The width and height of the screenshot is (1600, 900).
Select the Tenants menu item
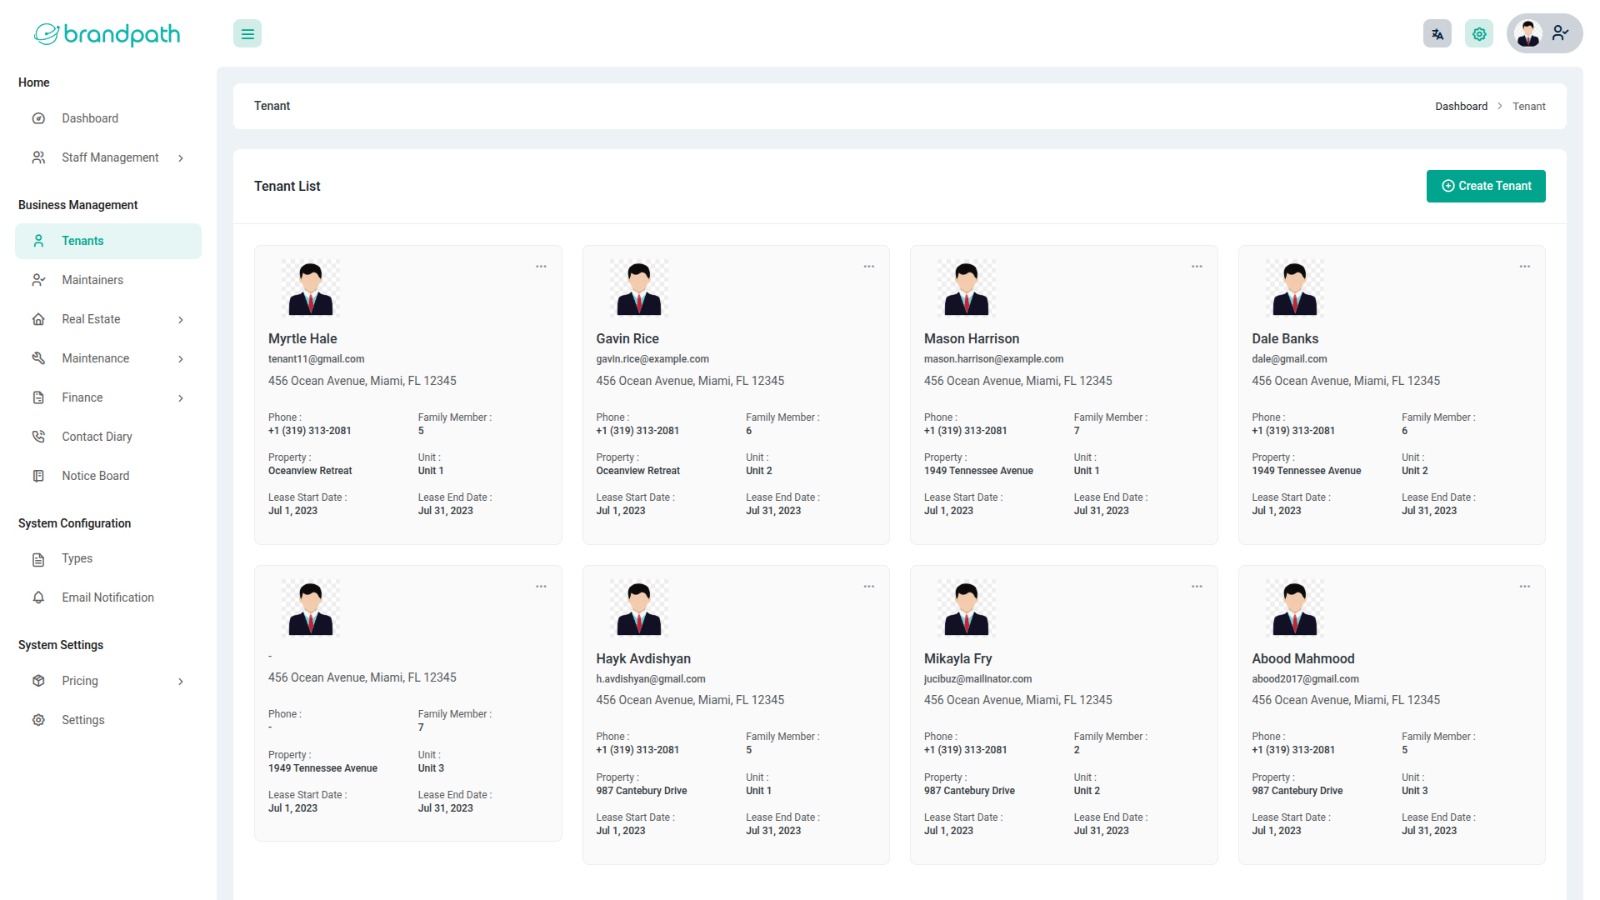[x=108, y=241]
